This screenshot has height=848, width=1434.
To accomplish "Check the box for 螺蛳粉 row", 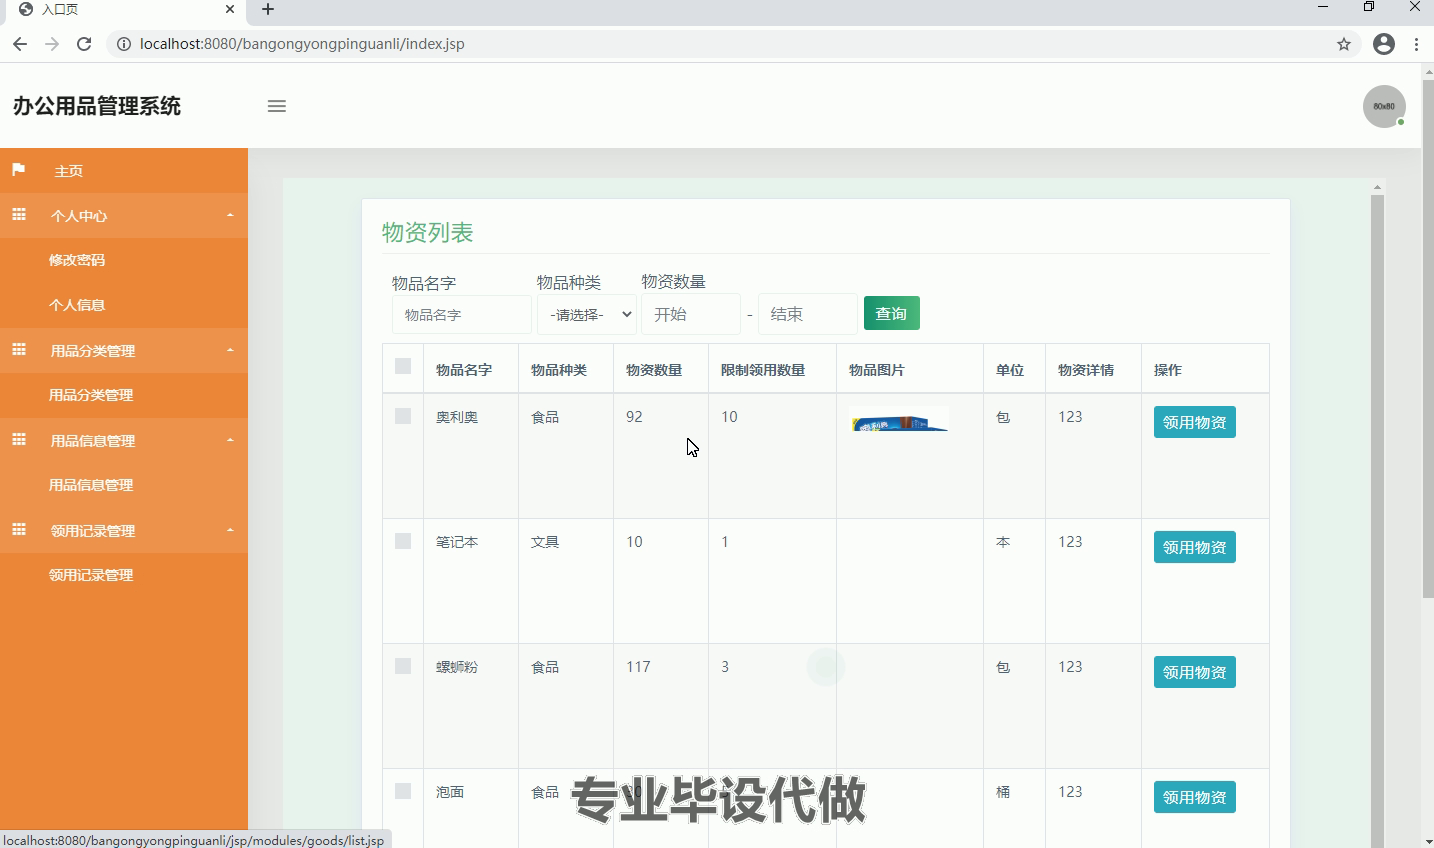I will pyautogui.click(x=403, y=666).
